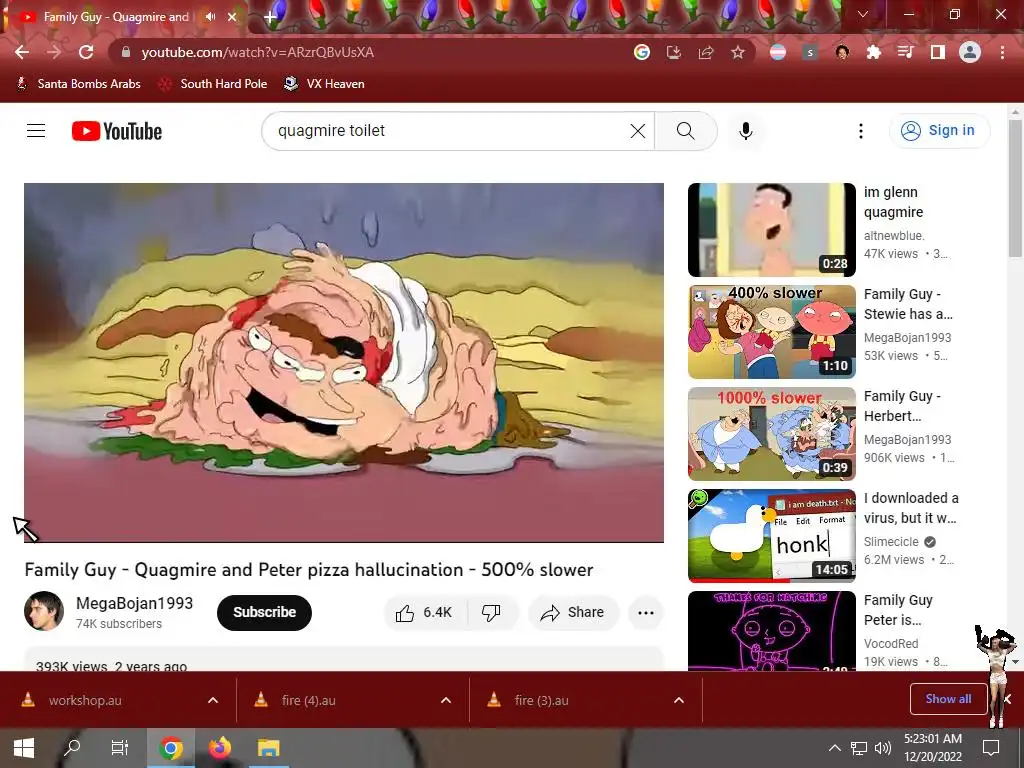Go to YouTube home via logo
The width and height of the screenshot is (1024, 768).
click(x=117, y=131)
